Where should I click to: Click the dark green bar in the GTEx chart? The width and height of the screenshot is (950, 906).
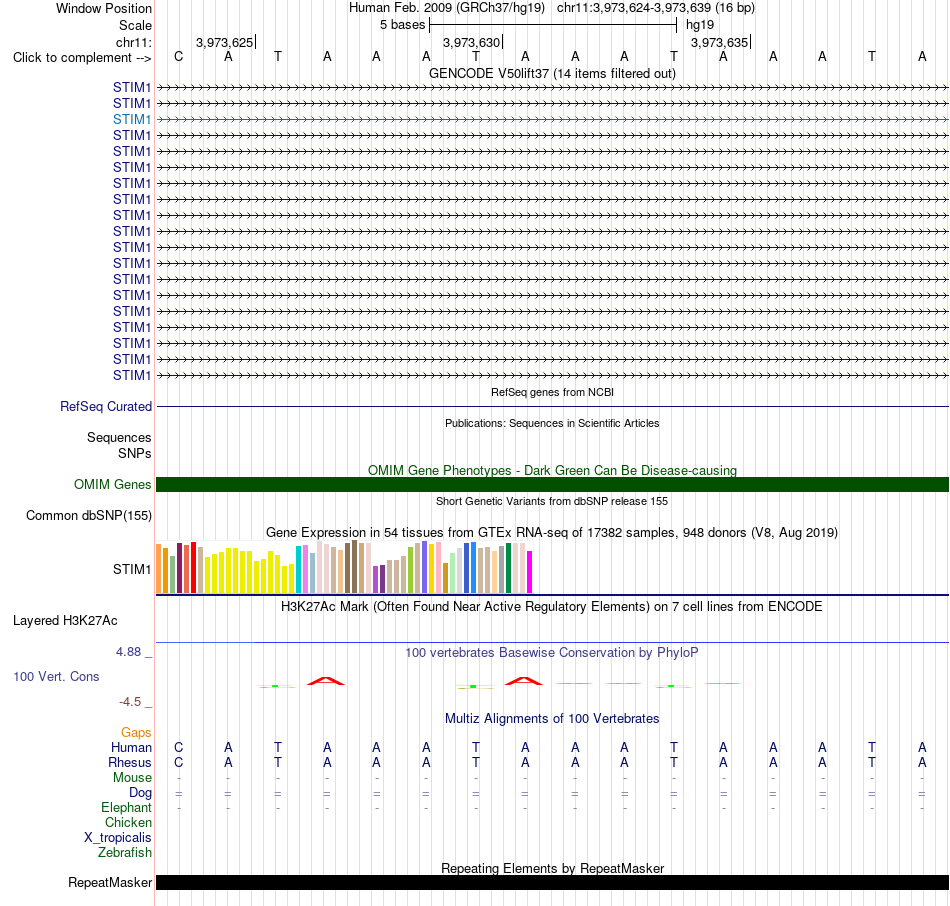(508, 568)
